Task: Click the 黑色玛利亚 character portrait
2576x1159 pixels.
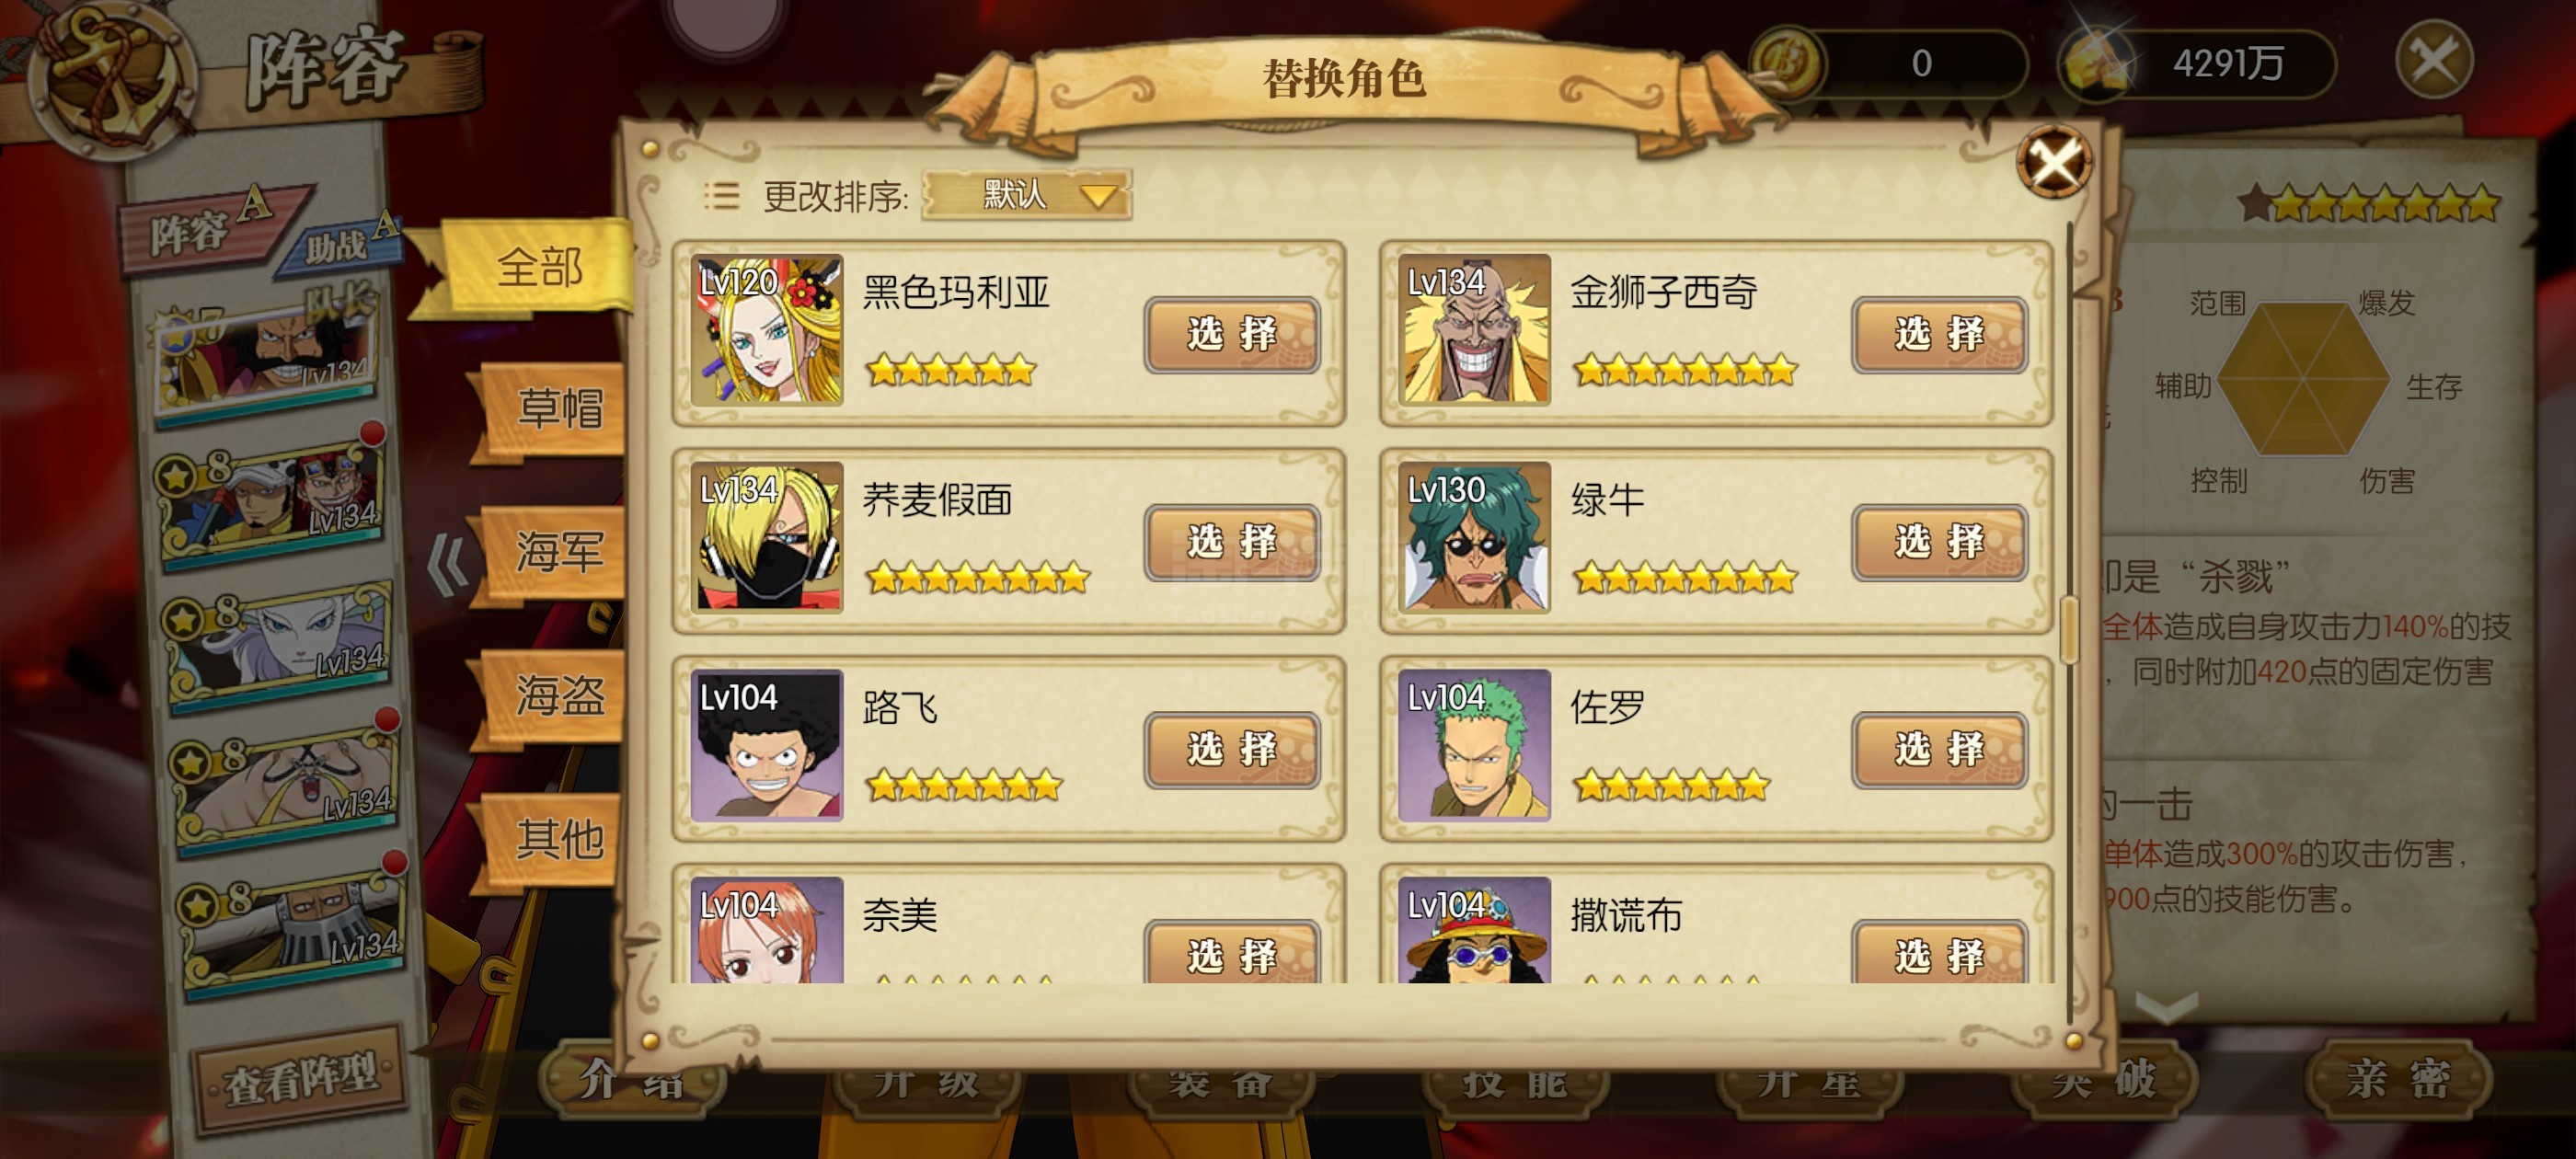Action: (767, 330)
